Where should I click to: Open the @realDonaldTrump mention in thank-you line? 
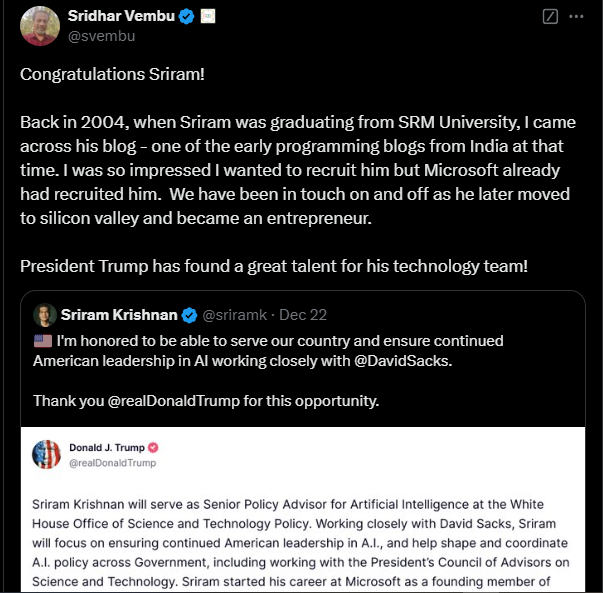pyautogui.click(x=174, y=401)
